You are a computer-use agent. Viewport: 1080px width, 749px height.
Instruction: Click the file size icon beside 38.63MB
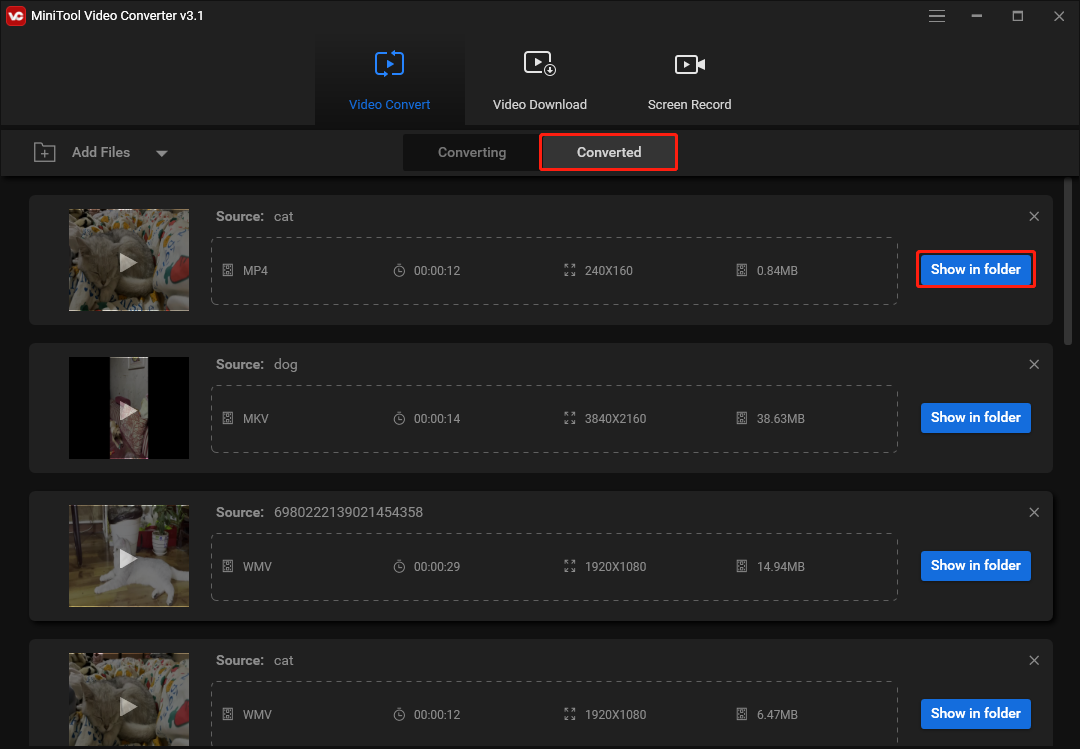pyautogui.click(x=742, y=418)
